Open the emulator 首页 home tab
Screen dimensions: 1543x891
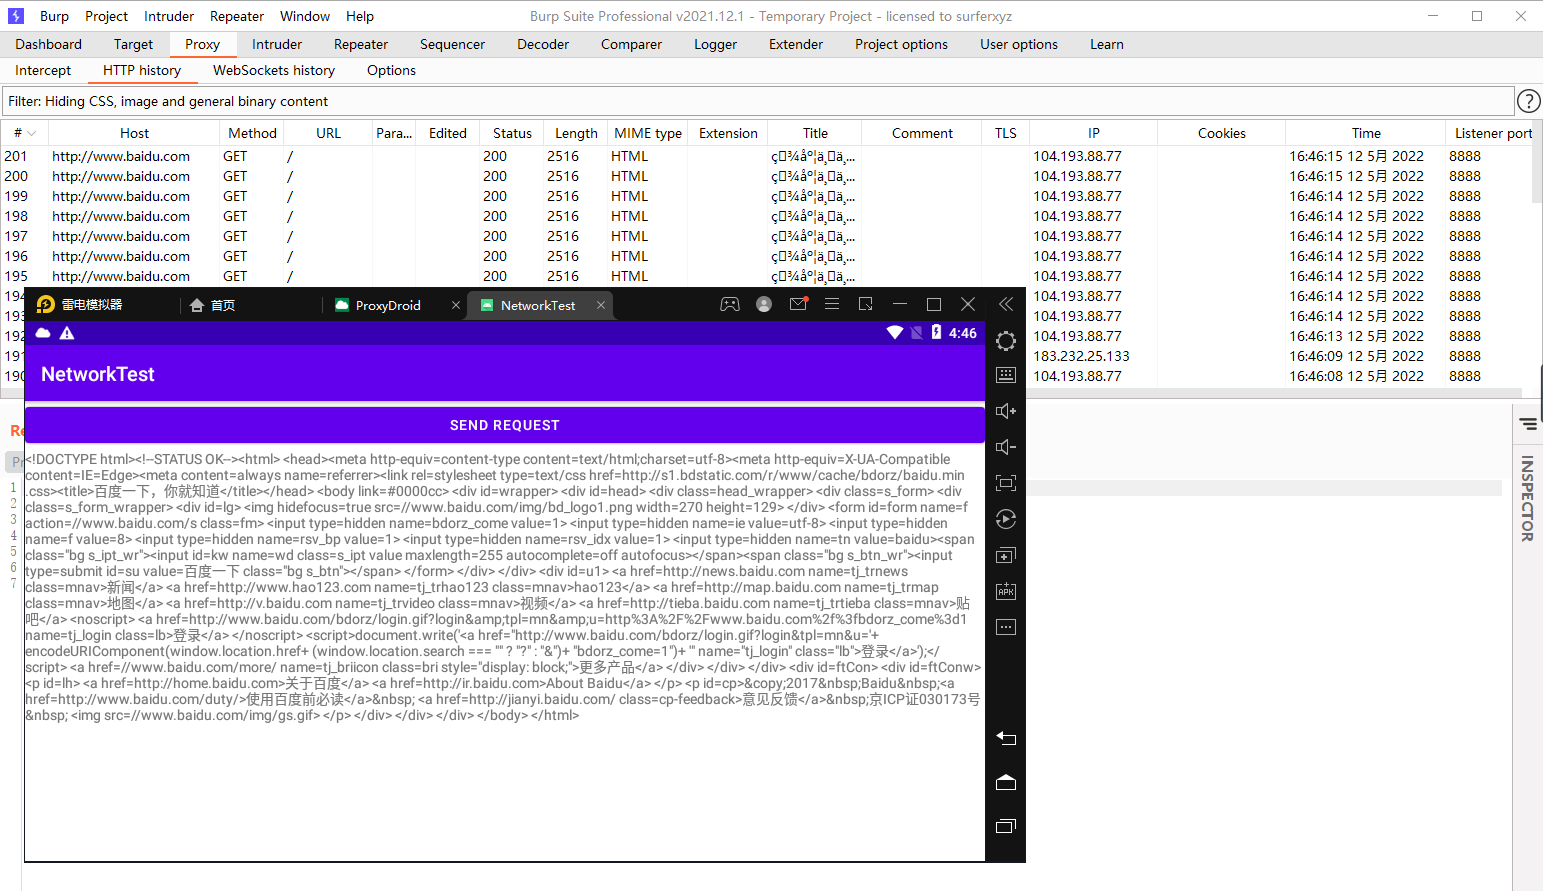click(212, 305)
